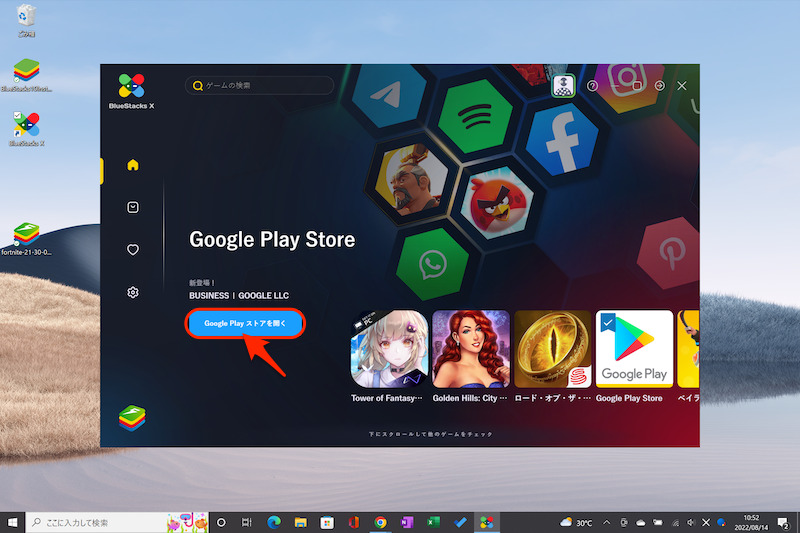800x533 pixels.
Task: Click the user profile avatar icon
Action: tap(562, 86)
